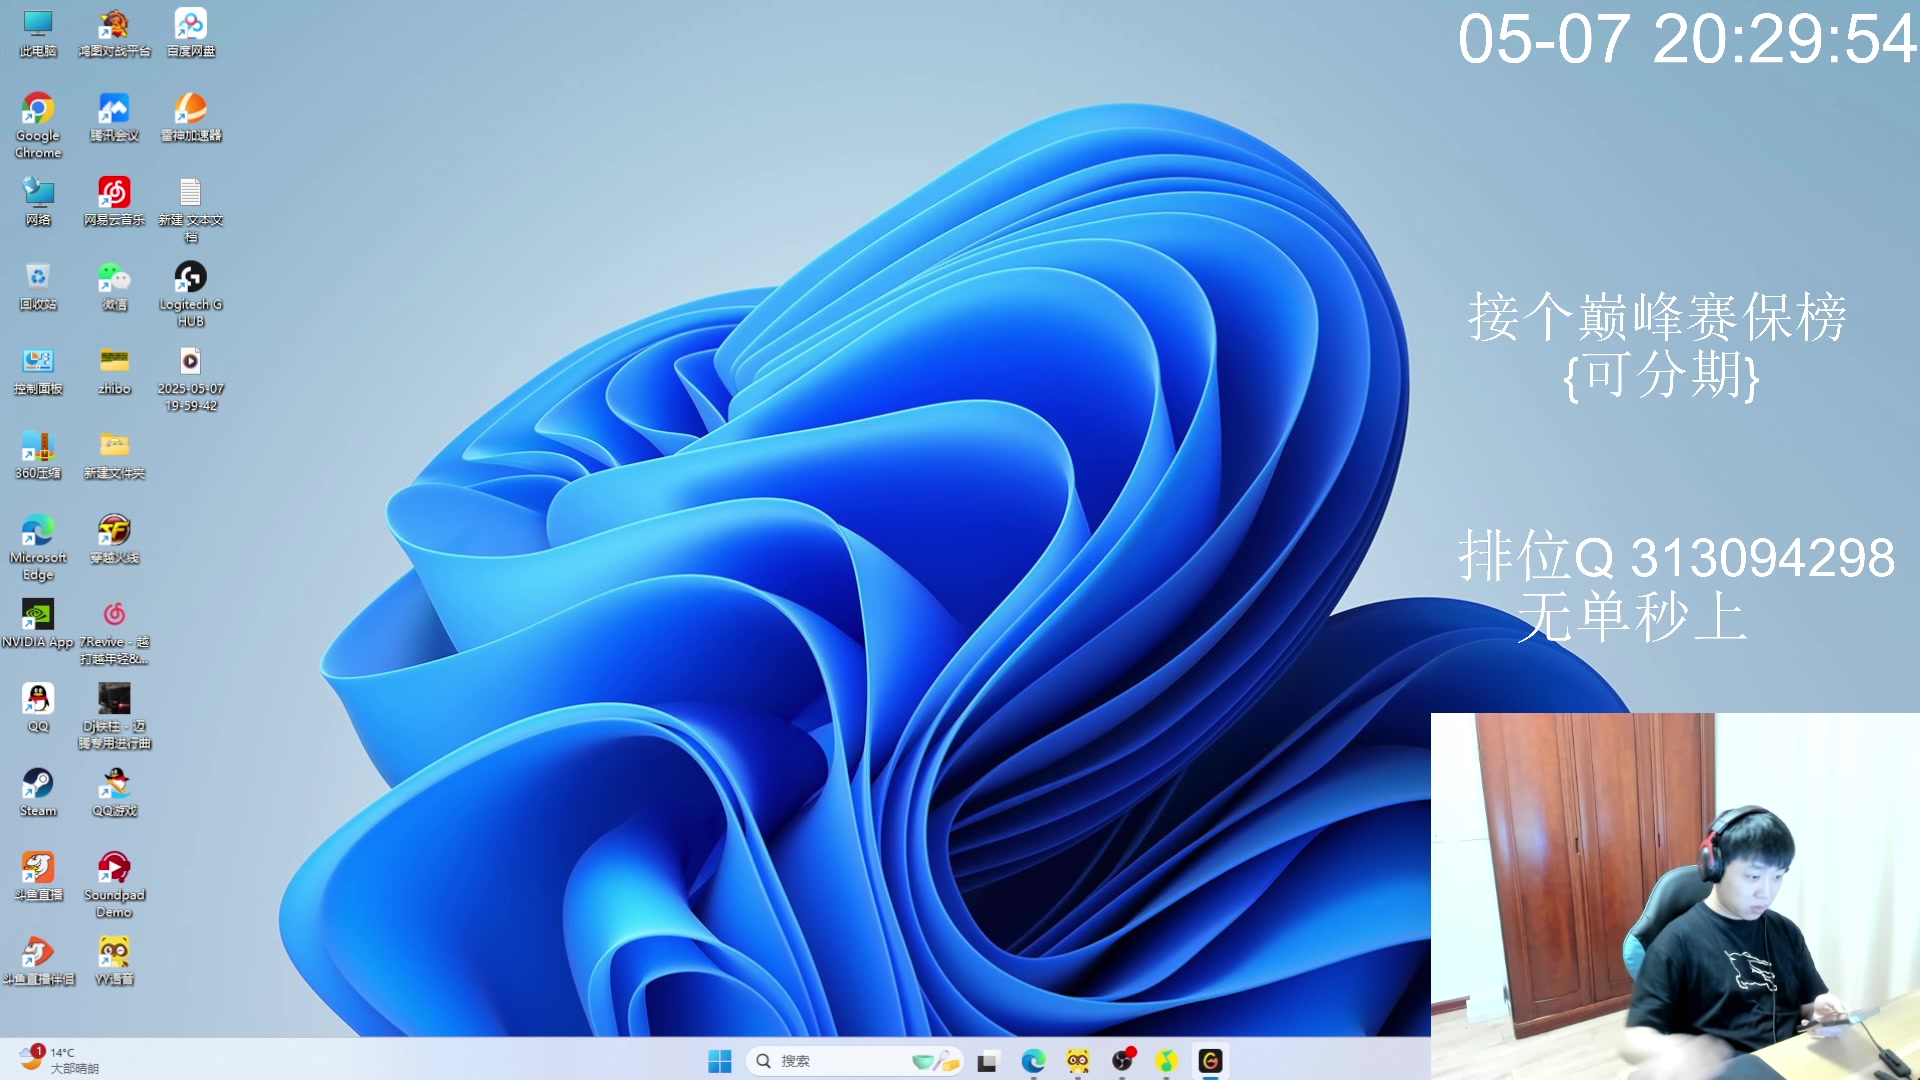The height and width of the screenshot is (1080, 1920).
Task: Click the taskbar 搜索 search box
Action: point(855,1061)
